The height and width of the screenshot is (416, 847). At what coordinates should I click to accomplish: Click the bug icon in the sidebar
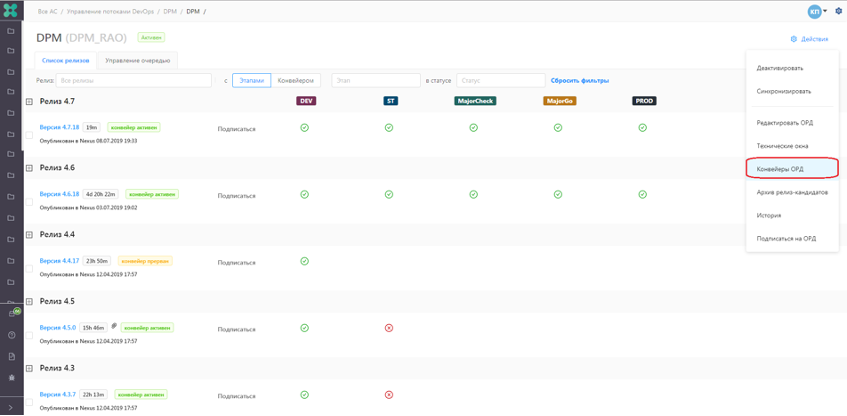coord(12,377)
